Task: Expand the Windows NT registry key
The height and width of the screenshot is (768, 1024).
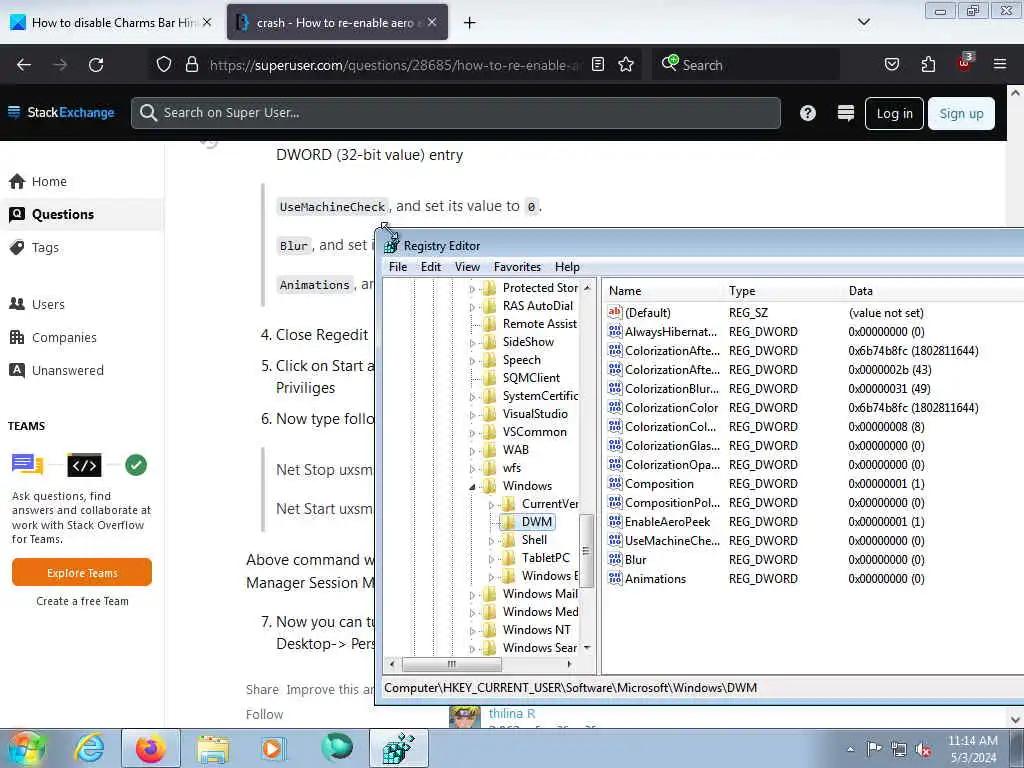Action: [472, 630]
